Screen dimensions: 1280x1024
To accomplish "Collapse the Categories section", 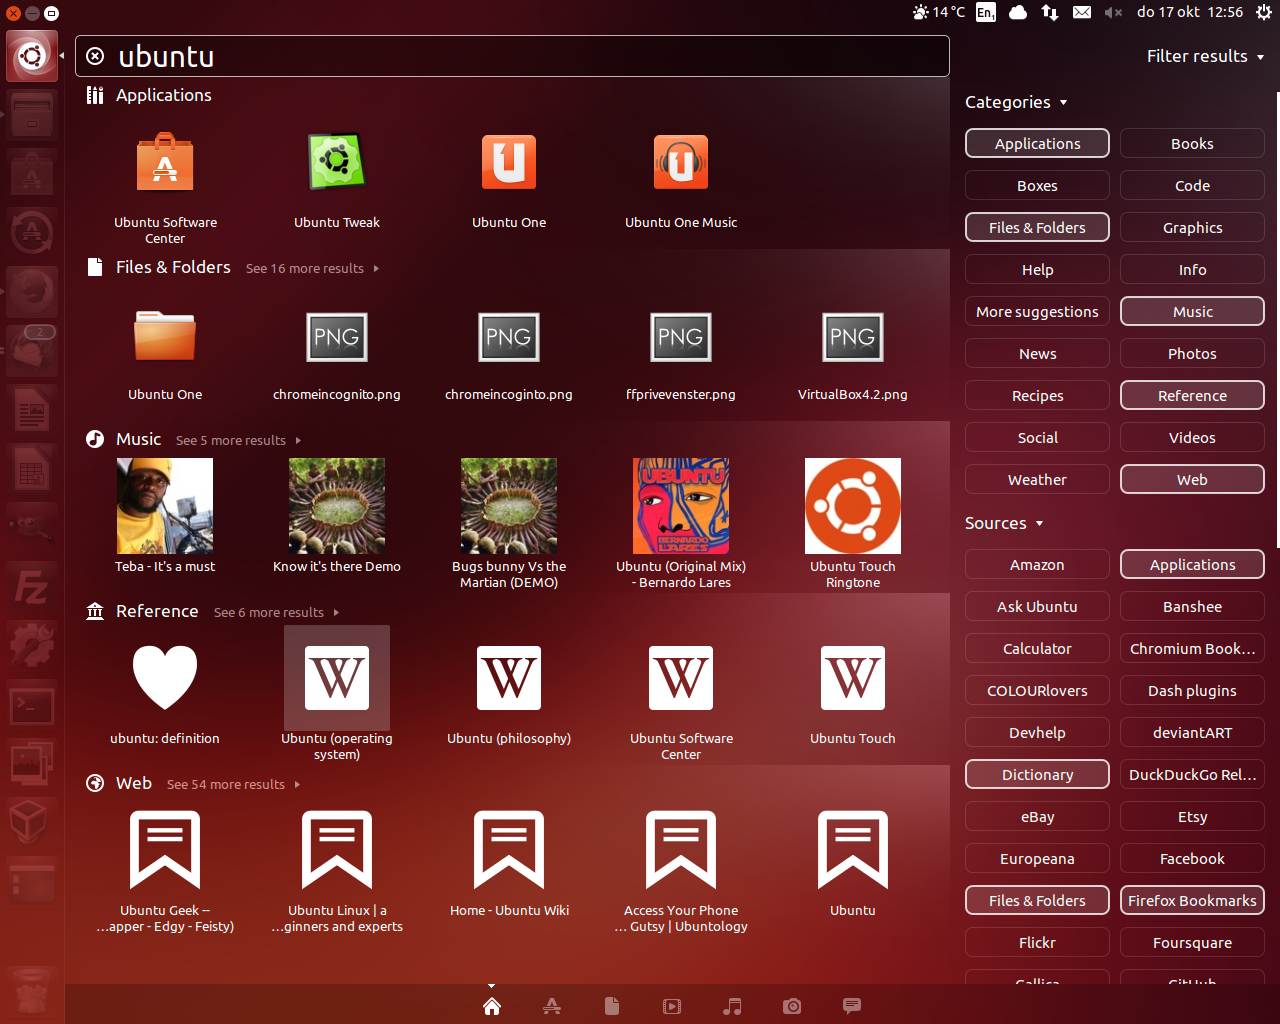I will click(x=1015, y=102).
